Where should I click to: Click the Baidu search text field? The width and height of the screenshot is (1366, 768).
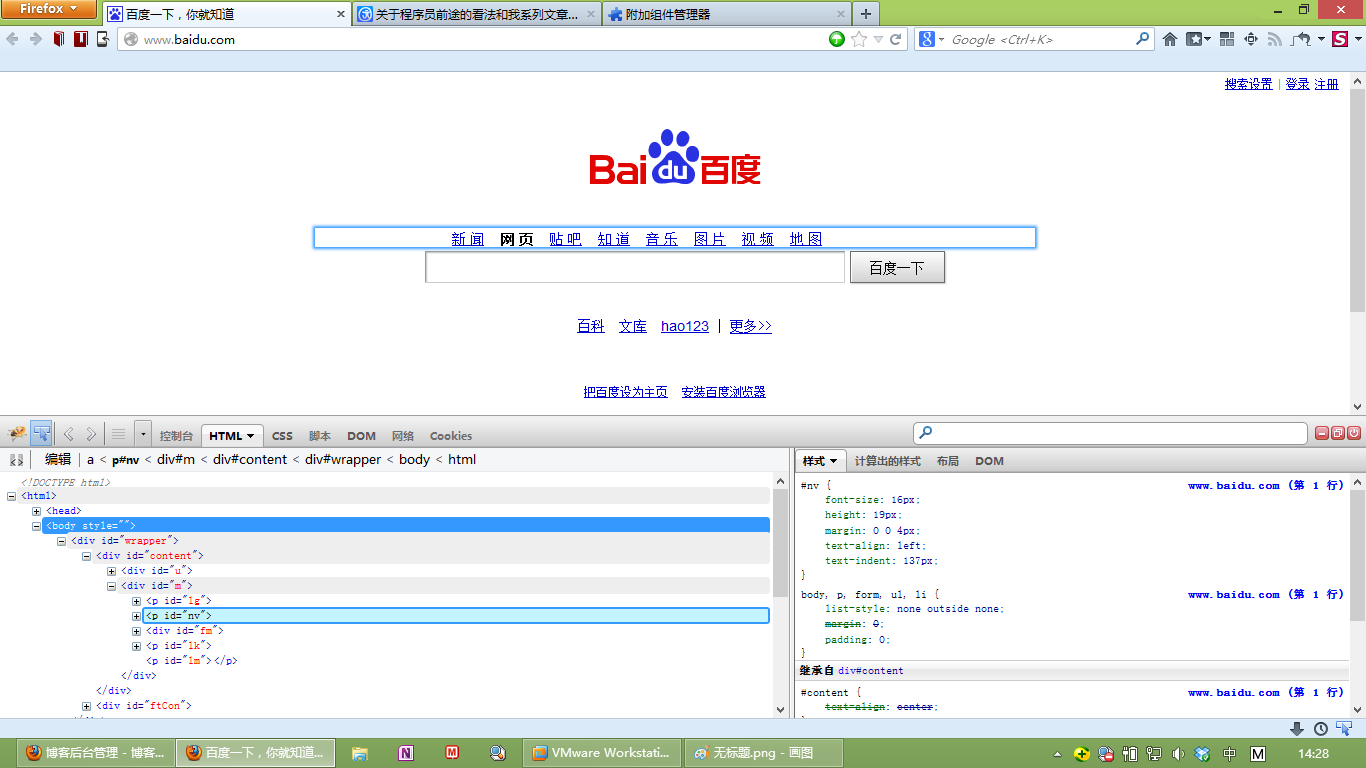click(635, 267)
